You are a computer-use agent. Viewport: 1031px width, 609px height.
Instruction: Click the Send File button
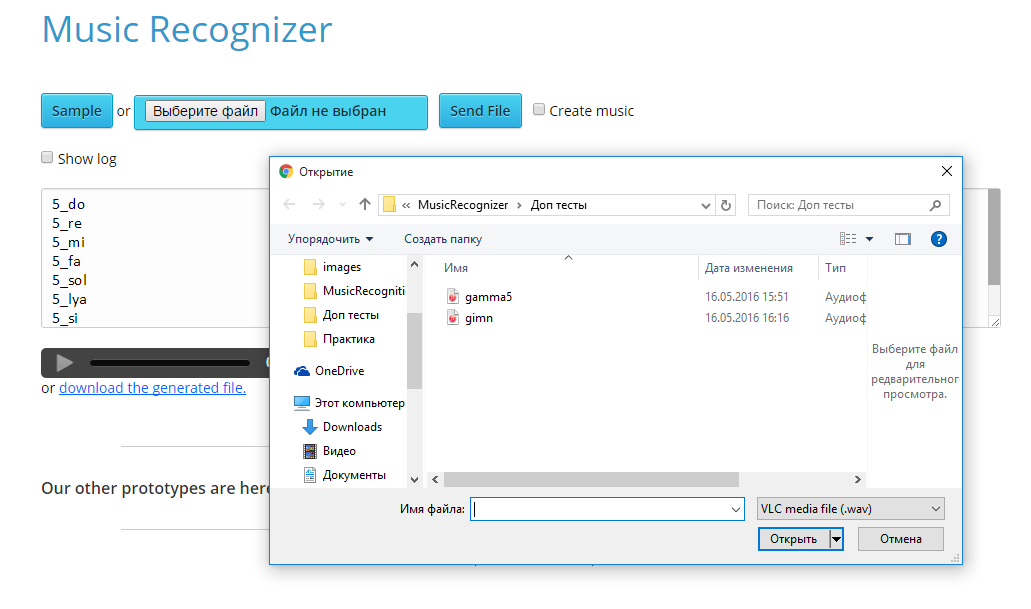[x=480, y=110]
